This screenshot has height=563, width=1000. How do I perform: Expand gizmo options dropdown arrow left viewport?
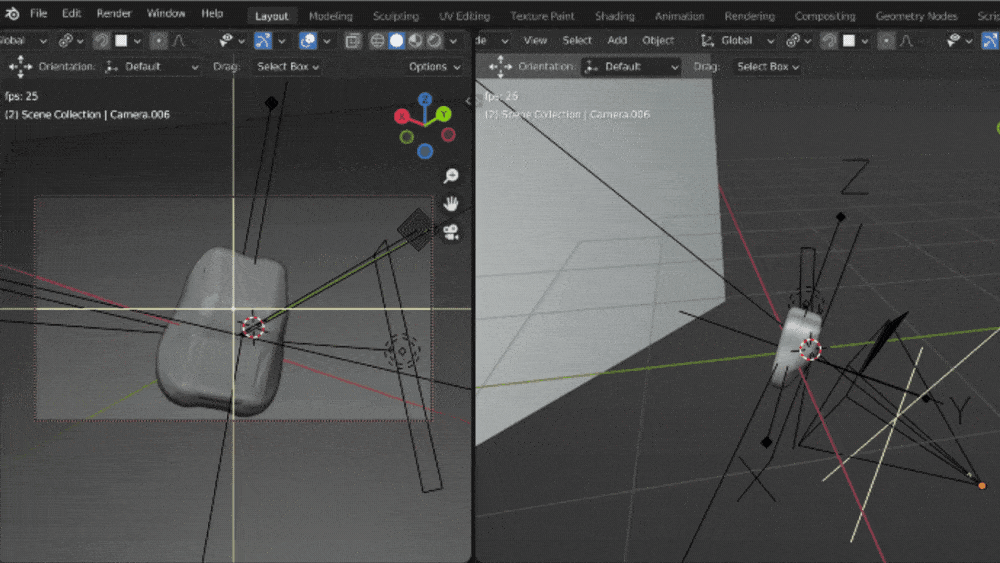(x=281, y=41)
